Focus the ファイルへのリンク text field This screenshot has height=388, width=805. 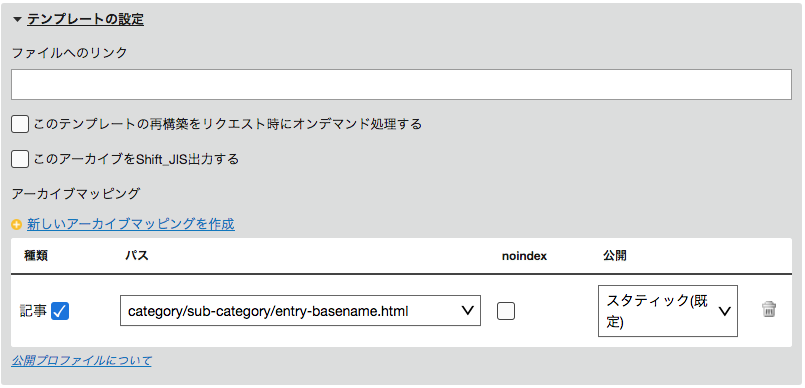(x=401, y=85)
